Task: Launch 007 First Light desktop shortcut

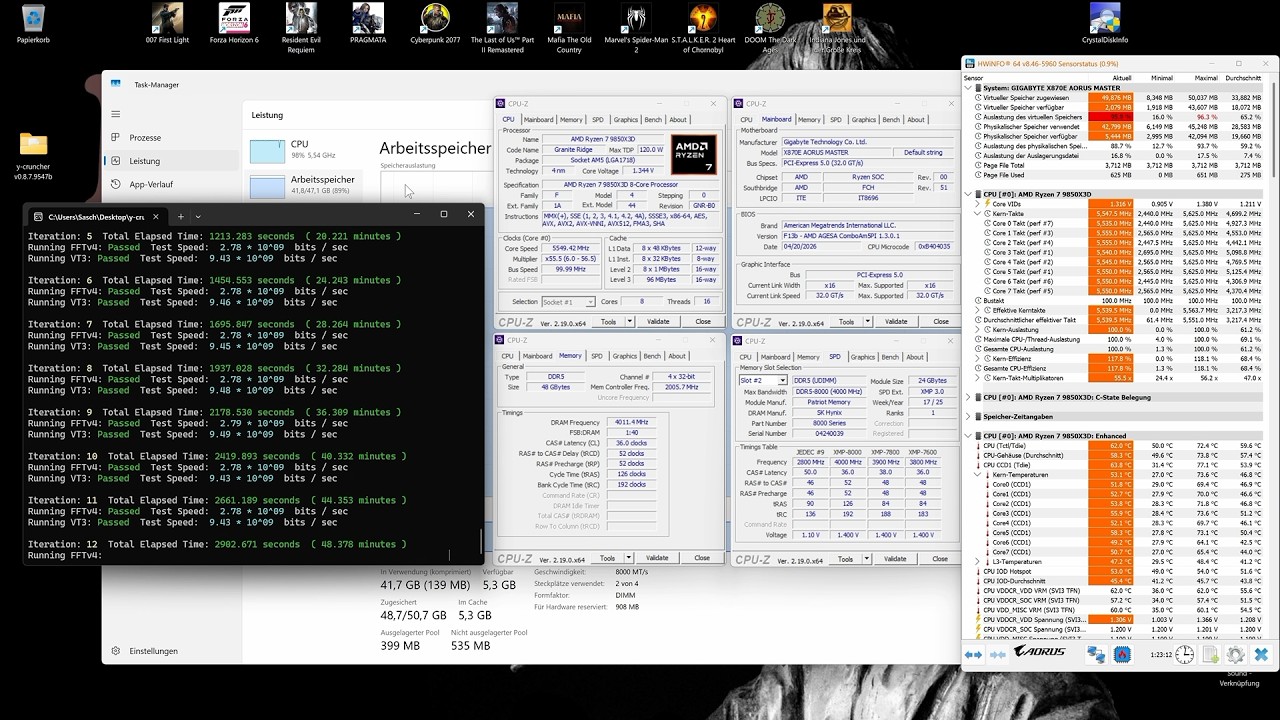Action: (x=167, y=24)
